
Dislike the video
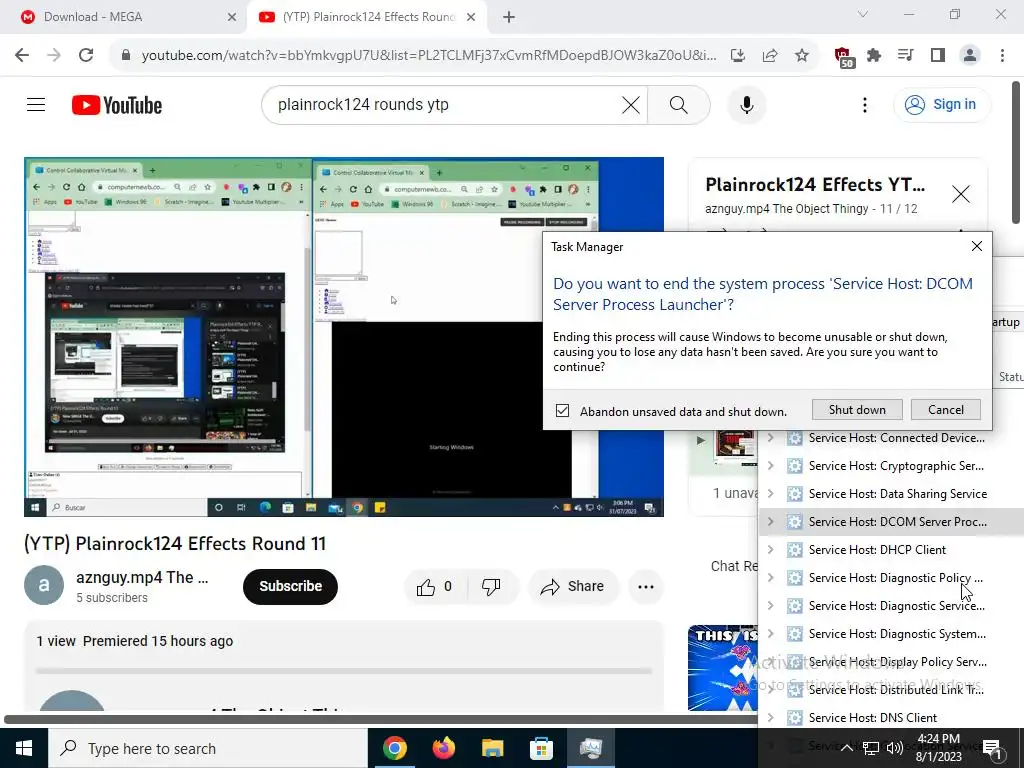(491, 586)
